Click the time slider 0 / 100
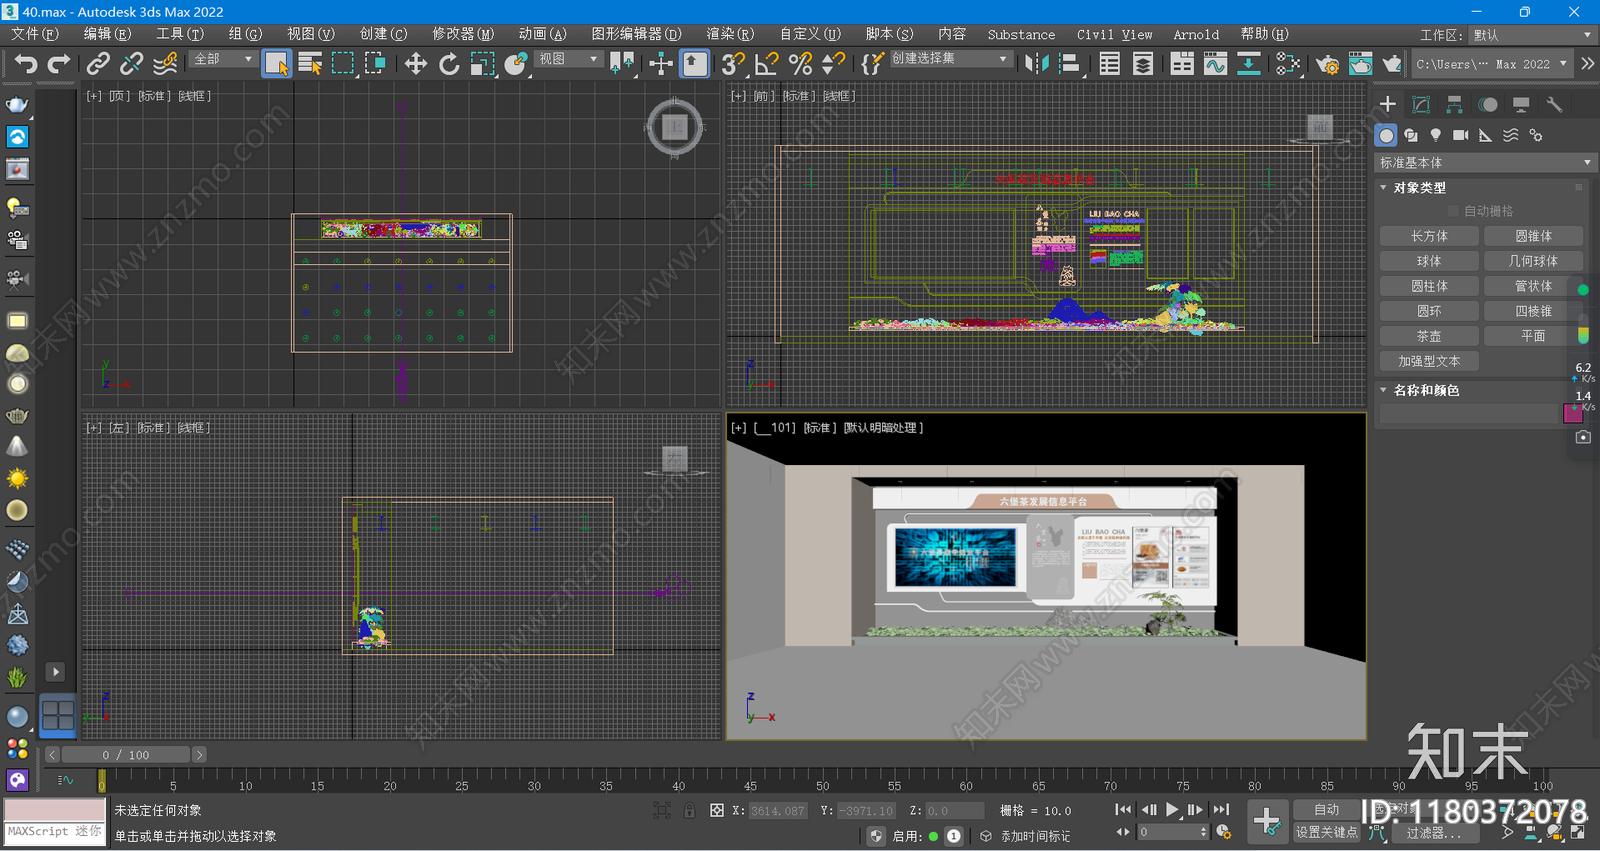The image size is (1600, 851). tap(125, 755)
